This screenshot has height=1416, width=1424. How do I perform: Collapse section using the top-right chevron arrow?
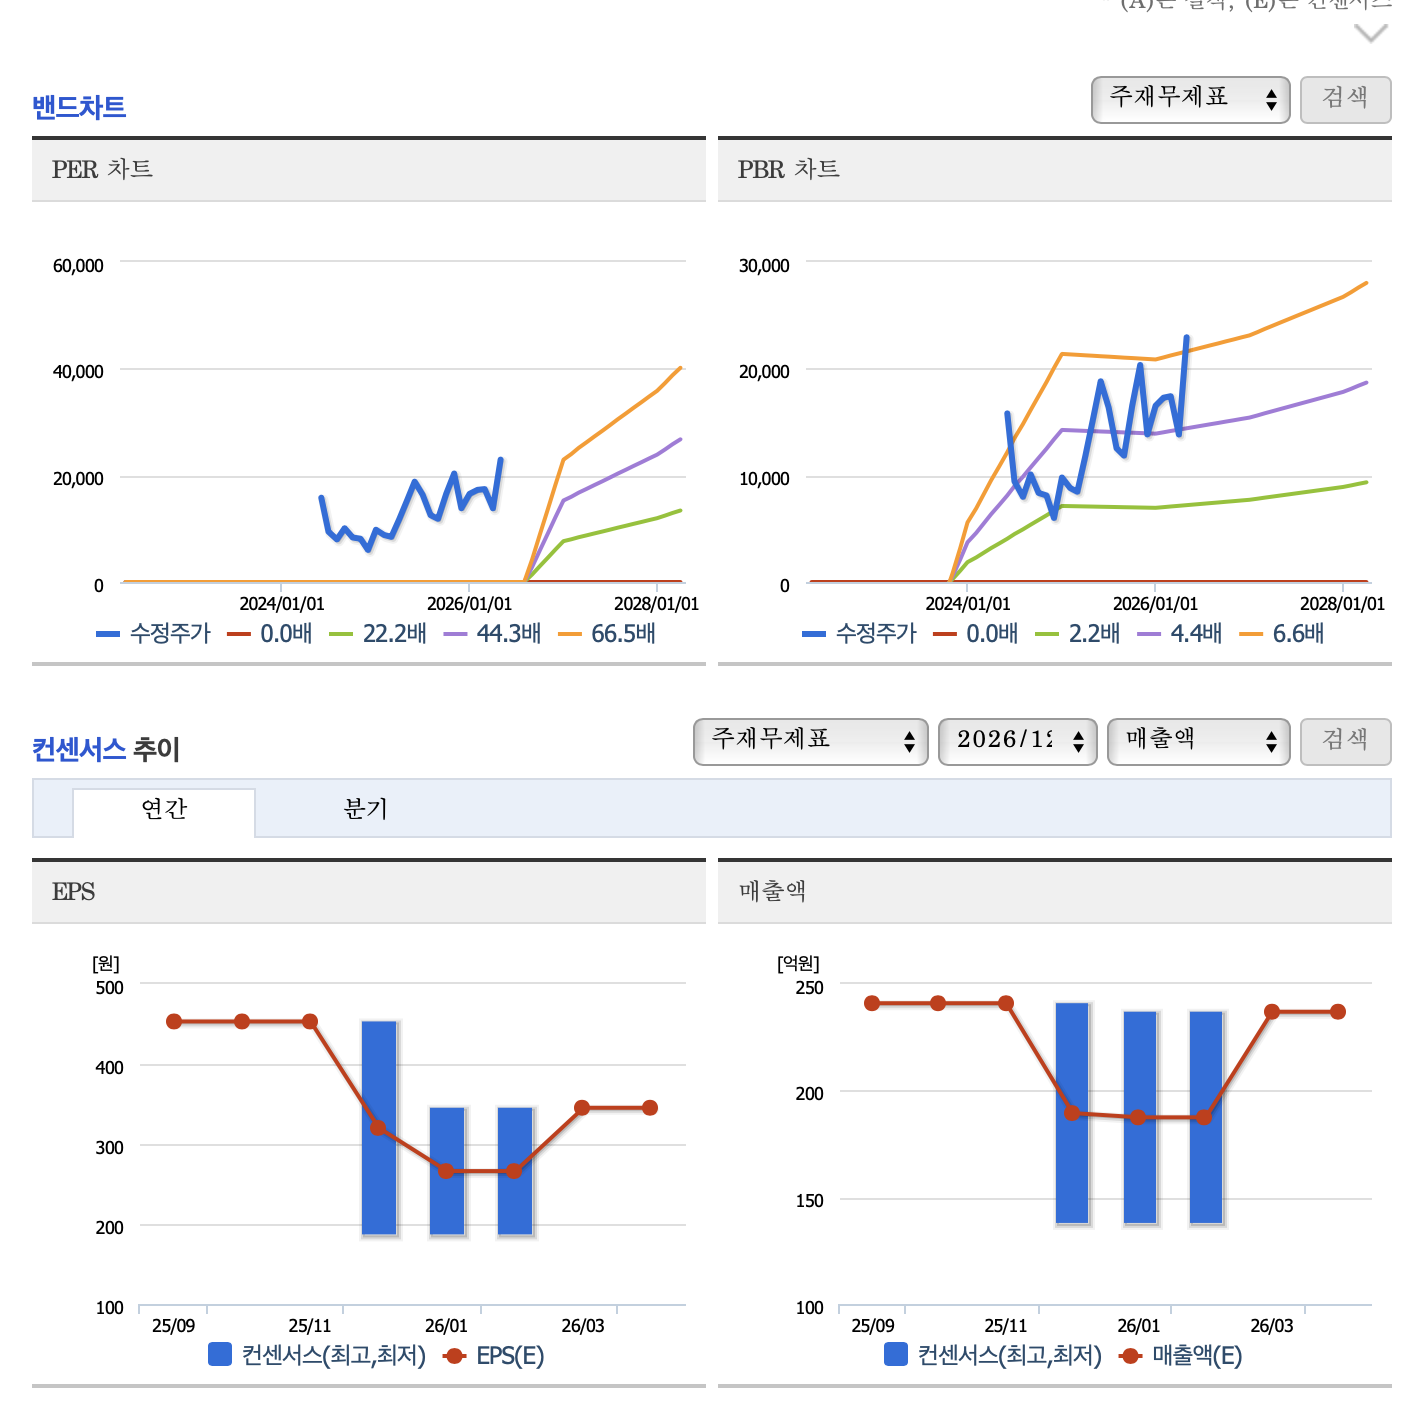click(x=1370, y=34)
